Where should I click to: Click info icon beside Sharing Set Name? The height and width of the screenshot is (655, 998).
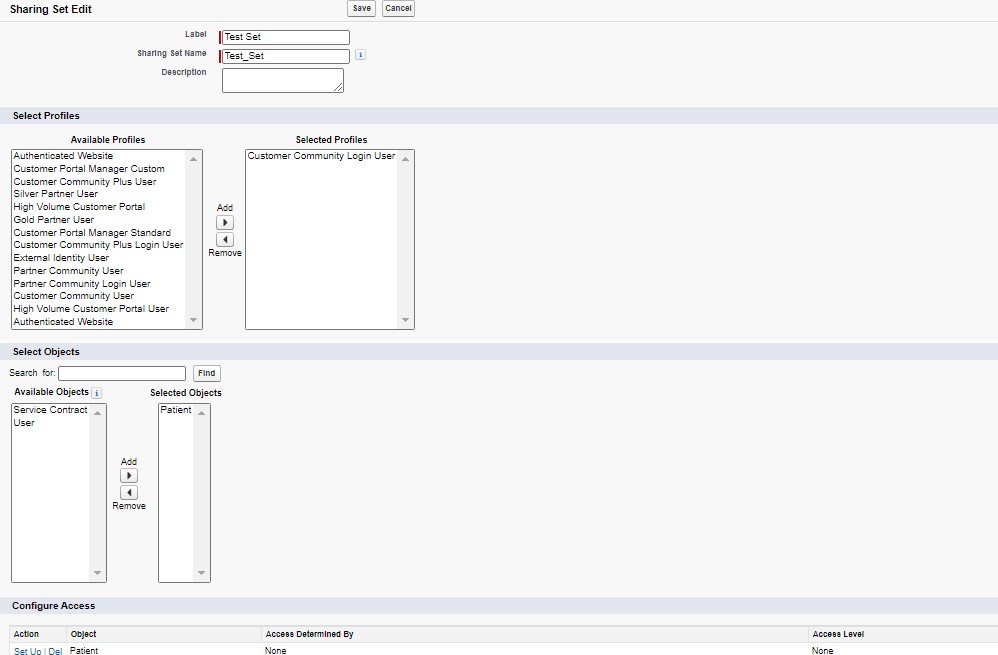(360, 55)
